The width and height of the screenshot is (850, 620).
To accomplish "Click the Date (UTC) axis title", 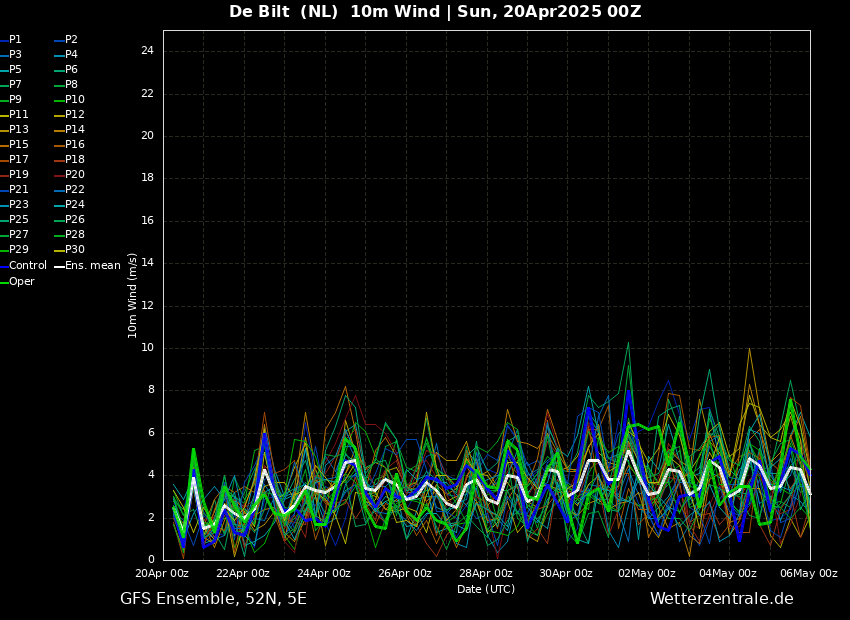I will click(x=486, y=589).
